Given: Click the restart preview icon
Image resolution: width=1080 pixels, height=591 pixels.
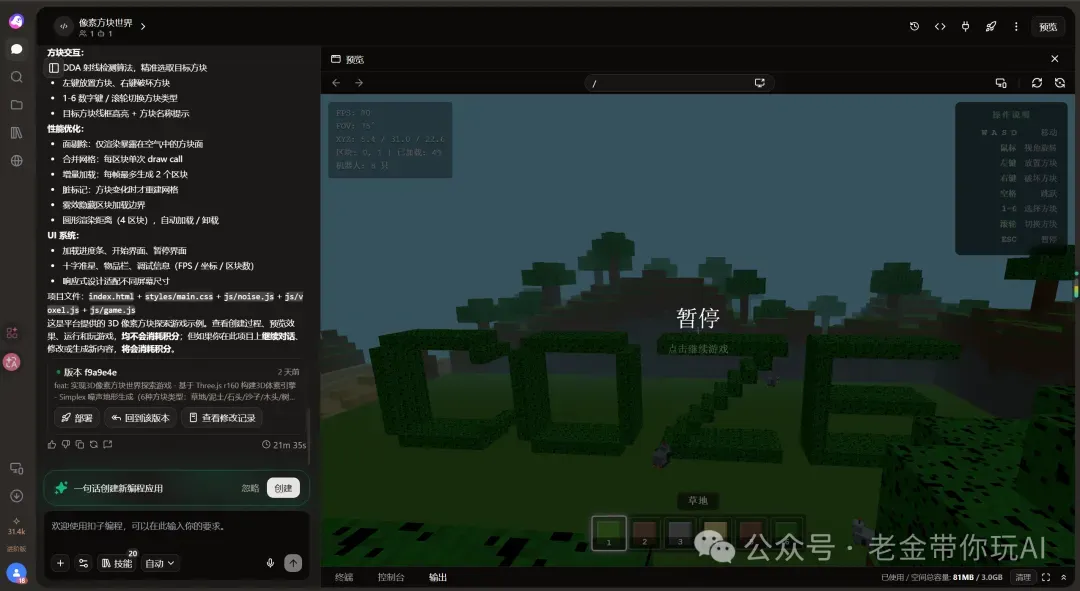Looking at the screenshot, I should pyautogui.click(x=1060, y=83).
